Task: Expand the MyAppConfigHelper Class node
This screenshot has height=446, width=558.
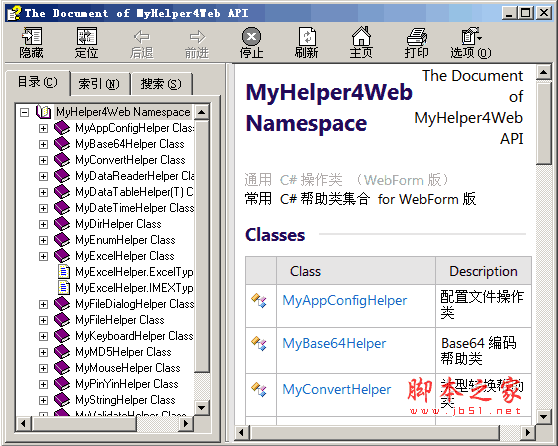Action: [x=43, y=128]
